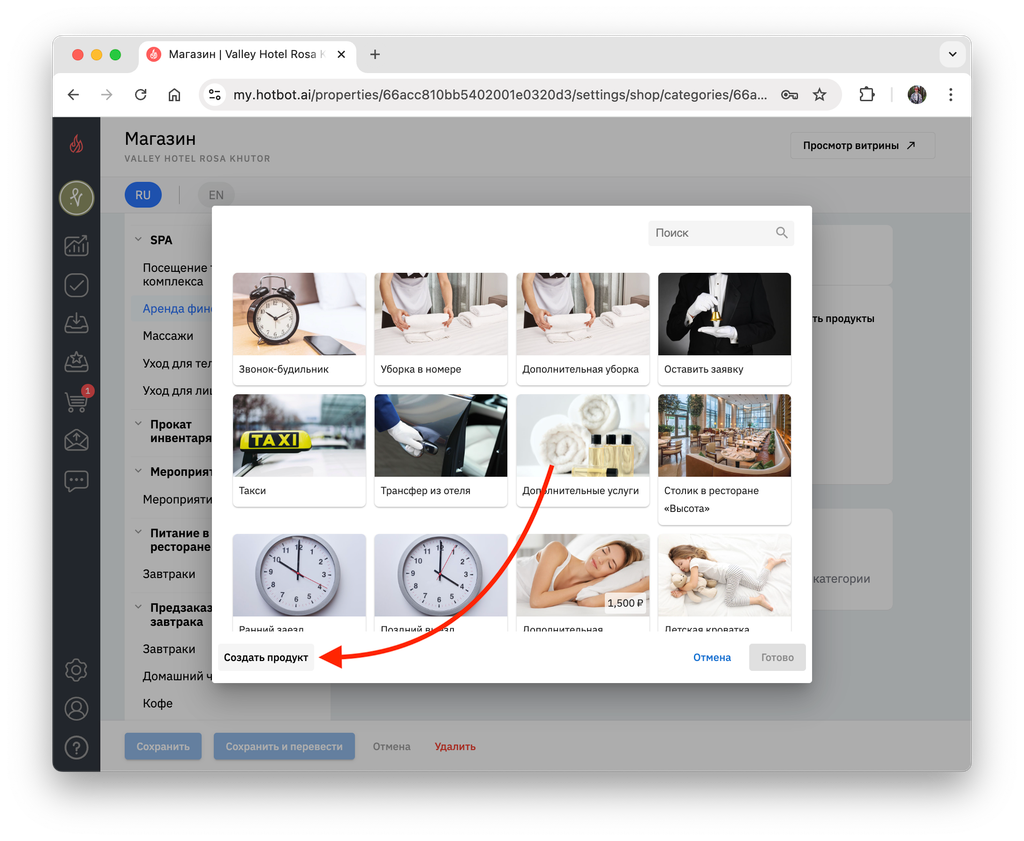Select the Звонок-будильник product card
1024x841 pixels.
pyautogui.click(x=299, y=328)
